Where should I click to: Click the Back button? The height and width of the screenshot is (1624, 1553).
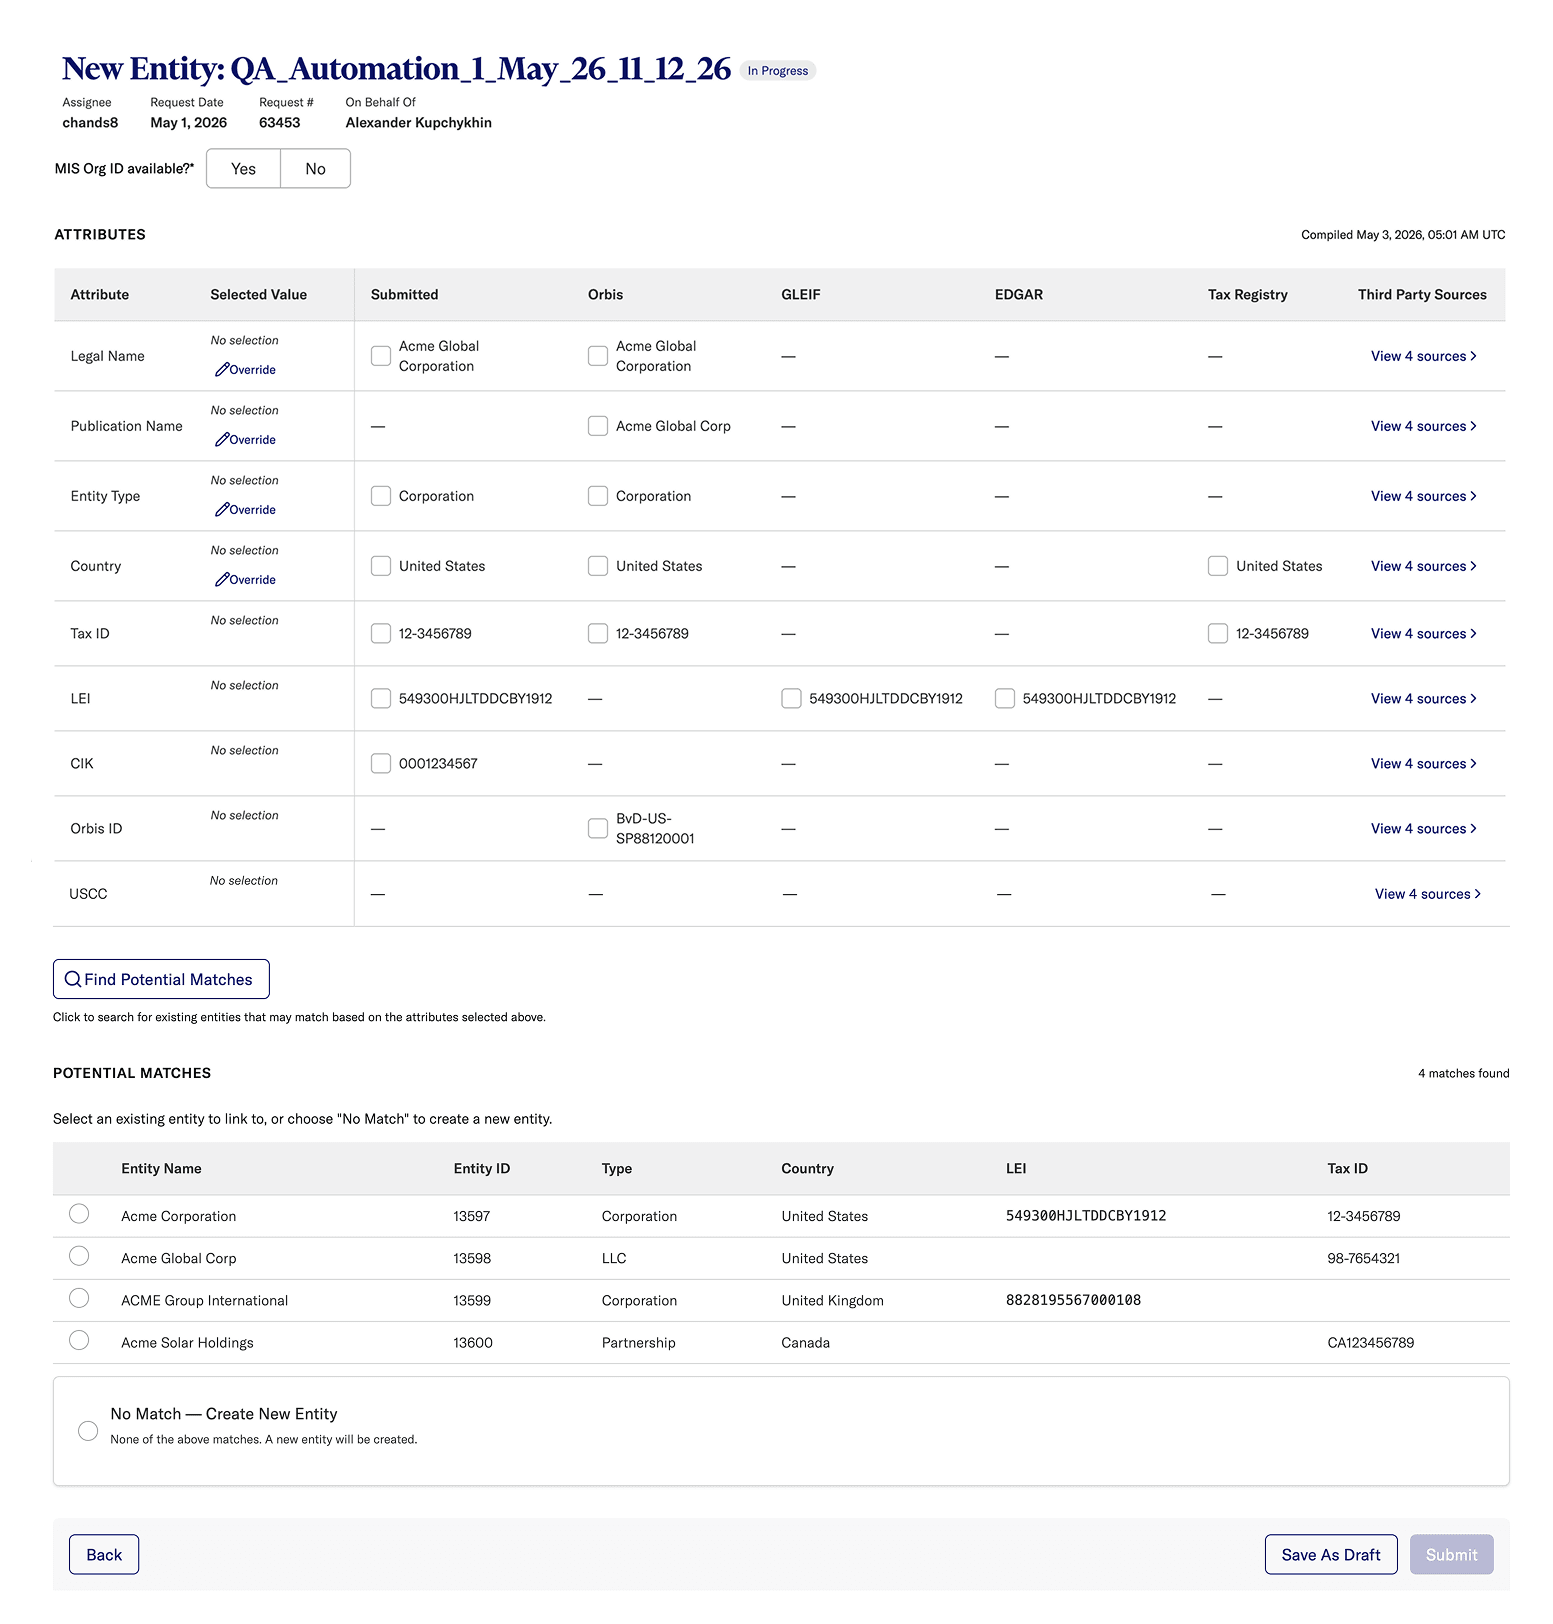(104, 1554)
